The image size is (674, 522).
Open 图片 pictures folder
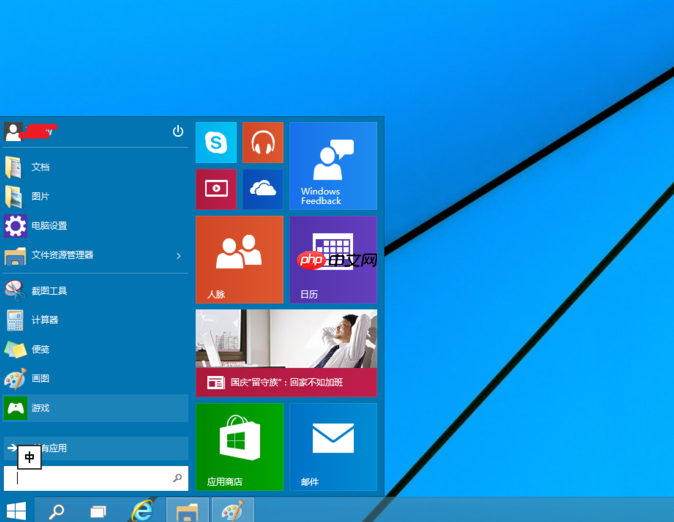[95, 197]
